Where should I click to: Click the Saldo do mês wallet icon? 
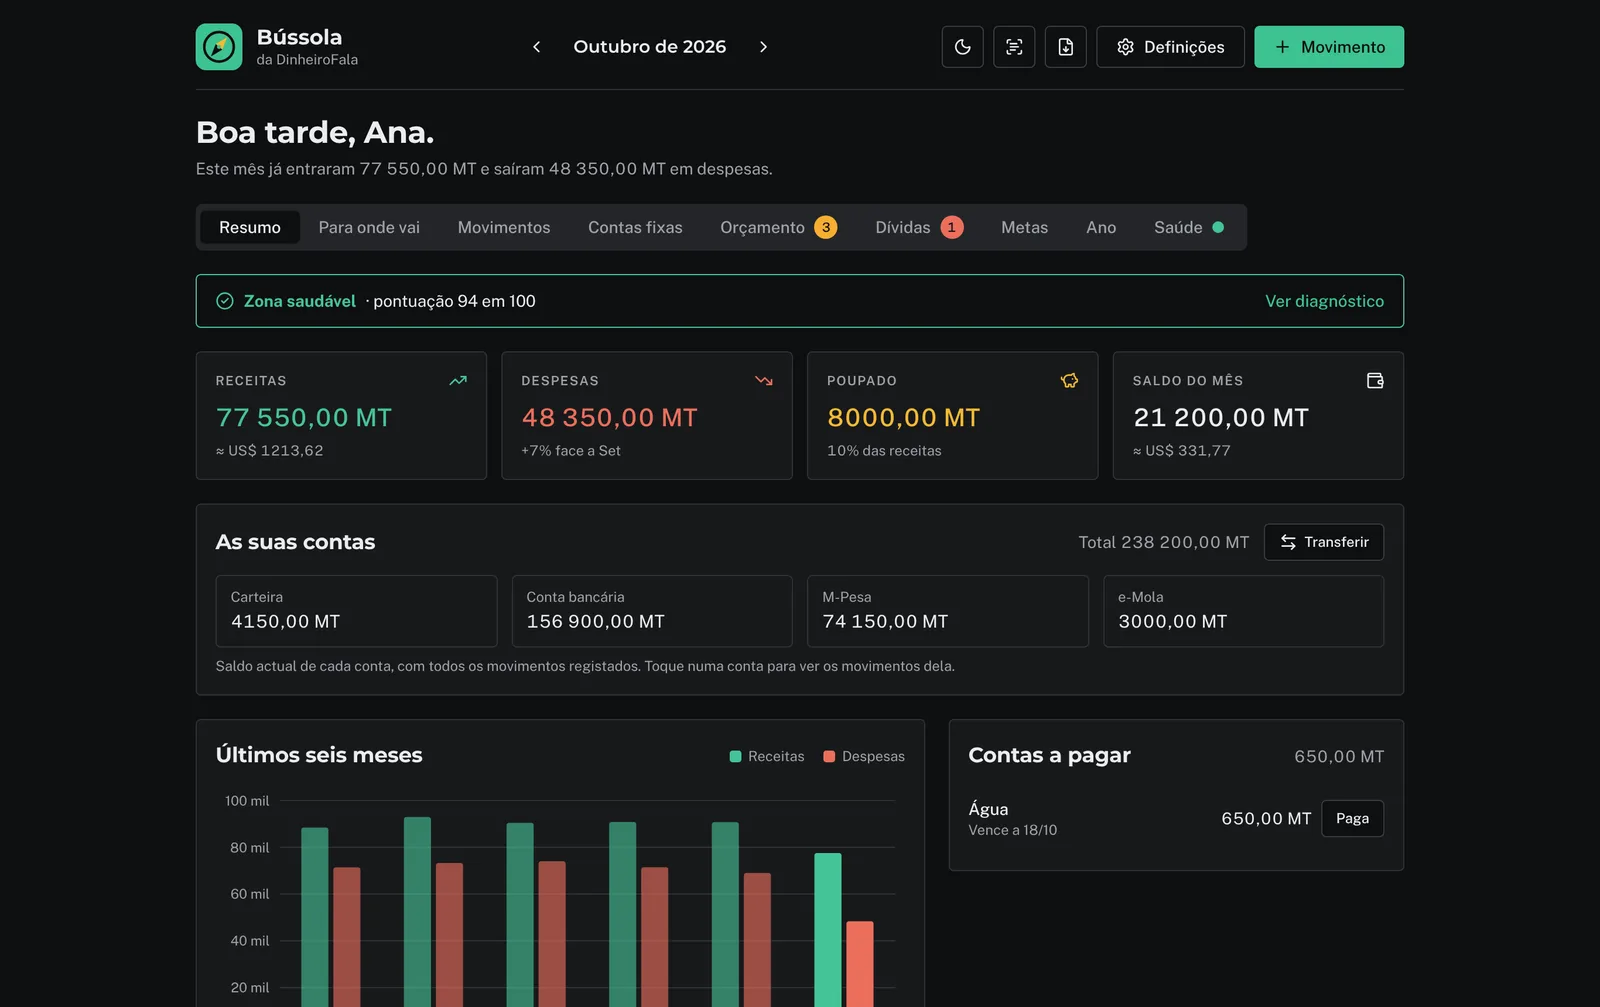tap(1375, 381)
